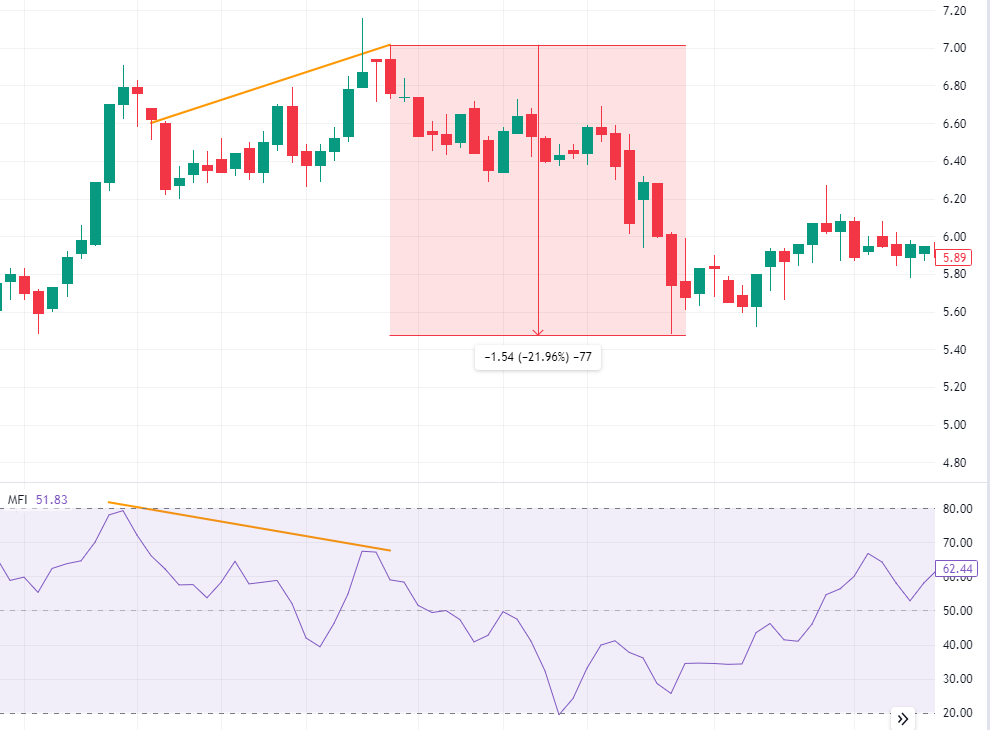
Task: Select the -1.54 (-21.96%) measurement label
Action: tap(538, 357)
